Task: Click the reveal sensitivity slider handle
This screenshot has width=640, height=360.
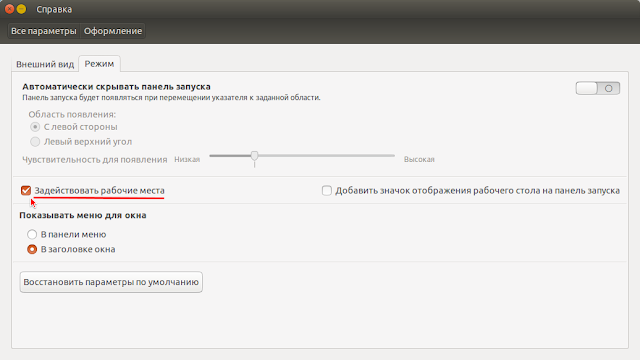Action: (x=254, y=156)
